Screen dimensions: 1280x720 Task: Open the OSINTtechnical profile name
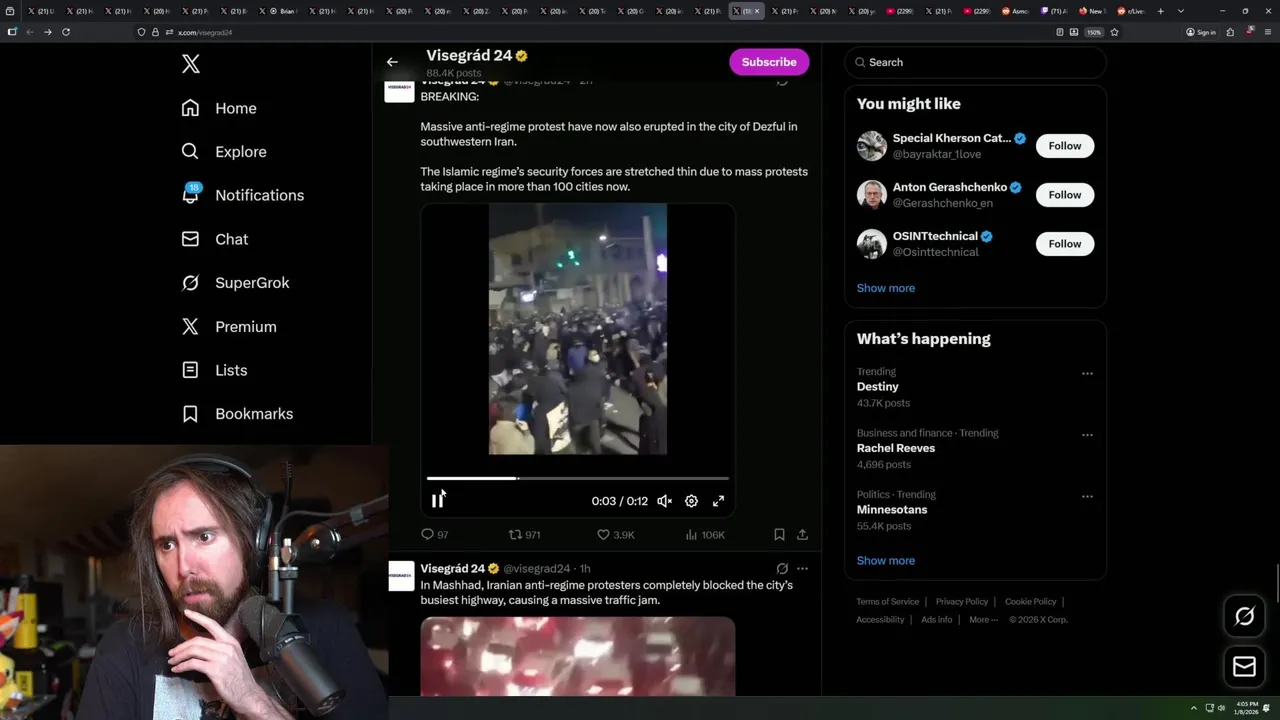pyautogui.click(x=935, y=236)
